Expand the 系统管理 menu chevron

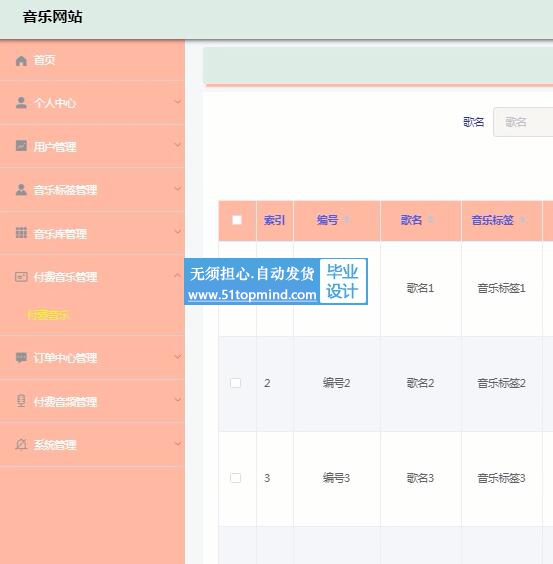click(x=178, y=444)
